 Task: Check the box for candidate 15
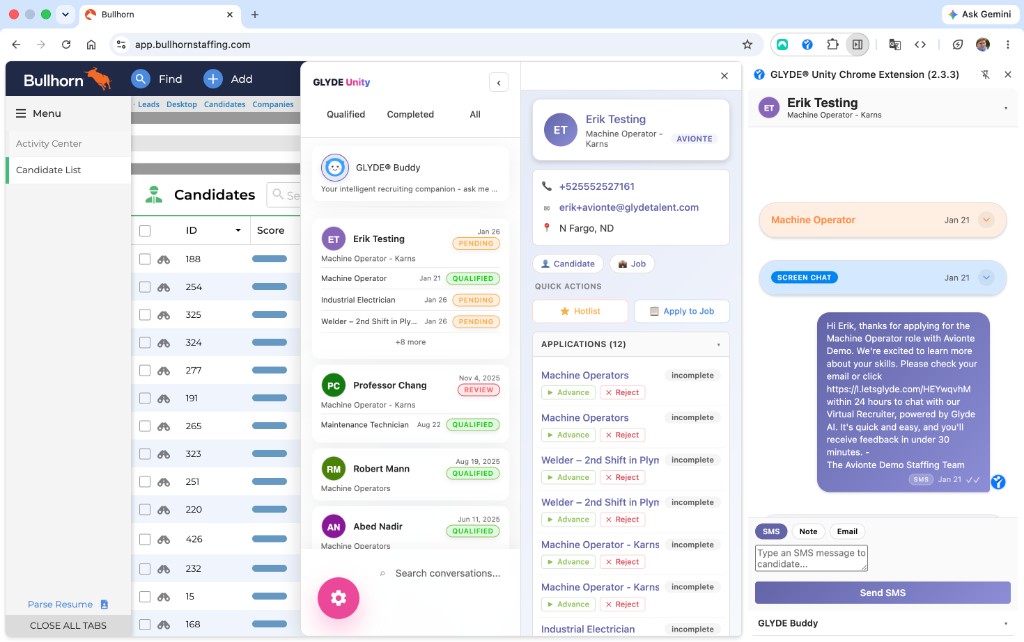tap(145, 596)
